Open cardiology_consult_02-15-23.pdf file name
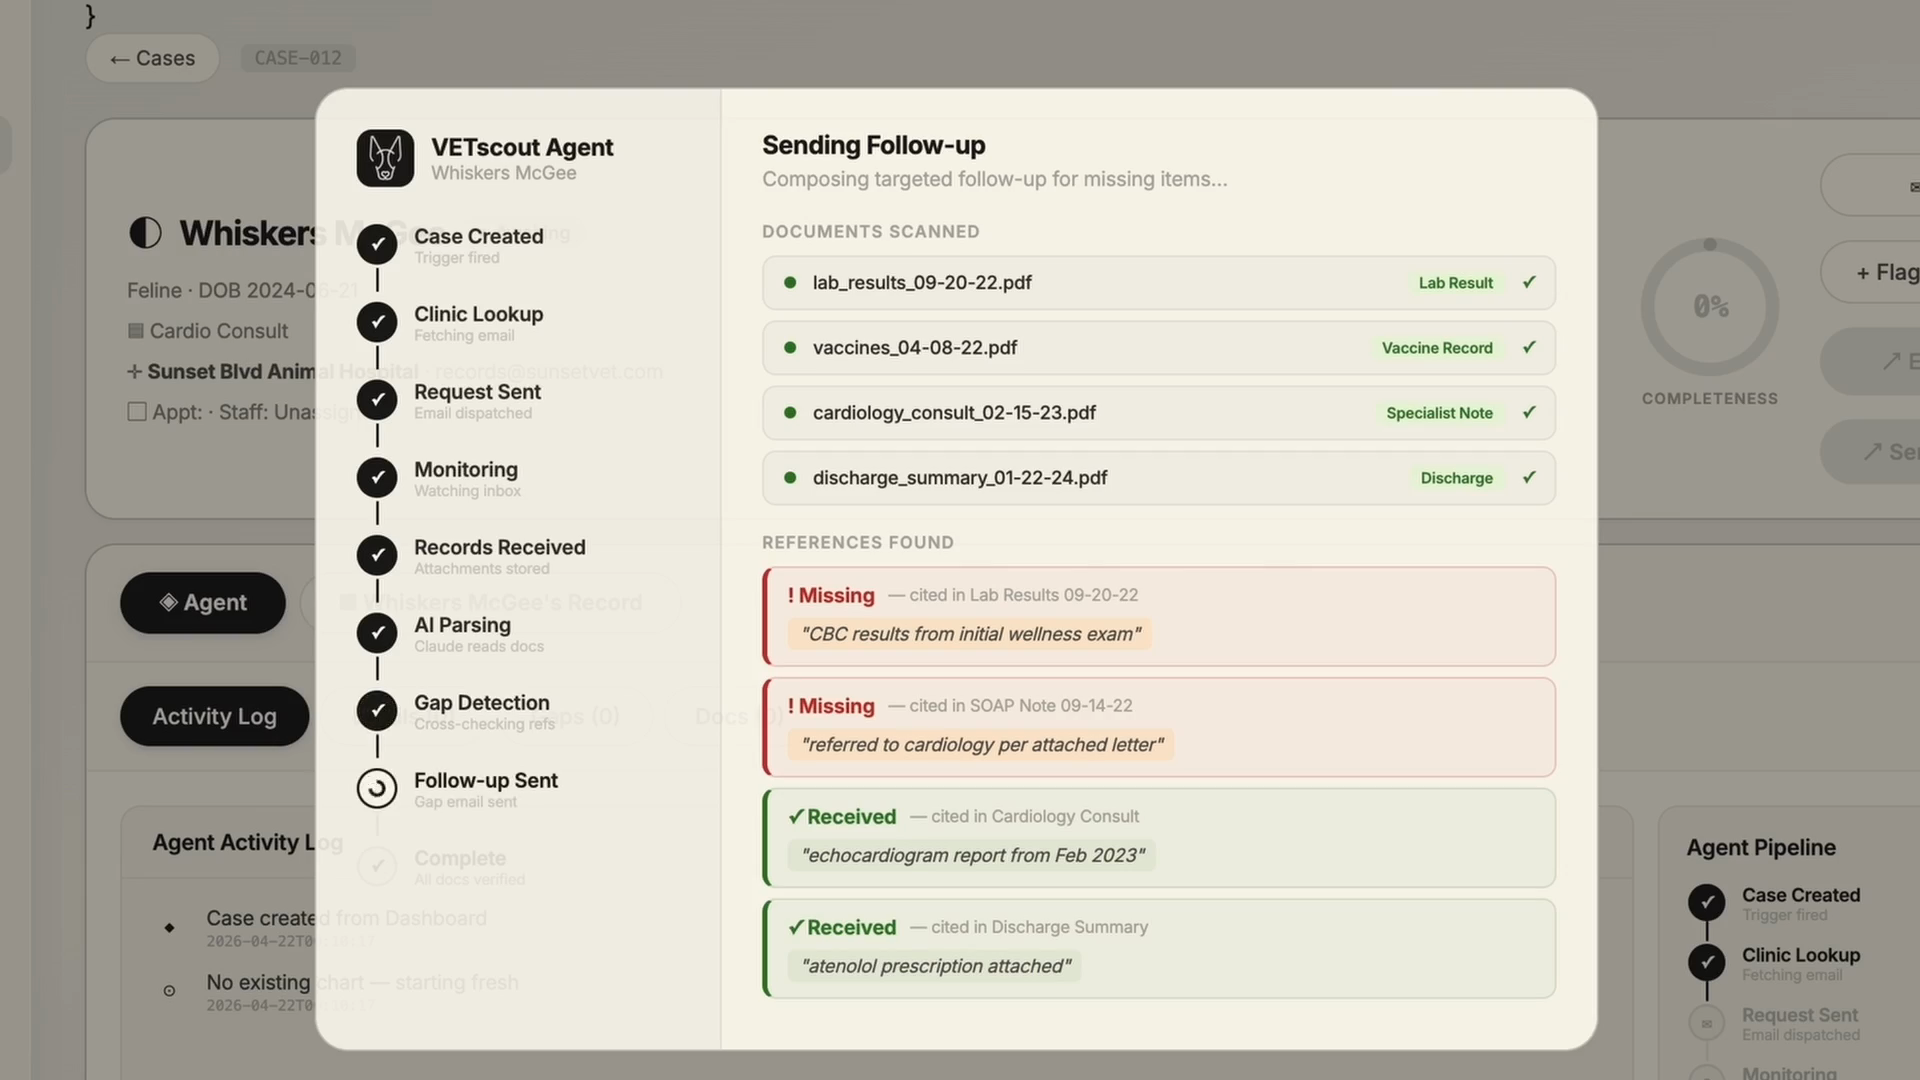The width and height of the screenshot is (1920, 1080). pos(954,413)
